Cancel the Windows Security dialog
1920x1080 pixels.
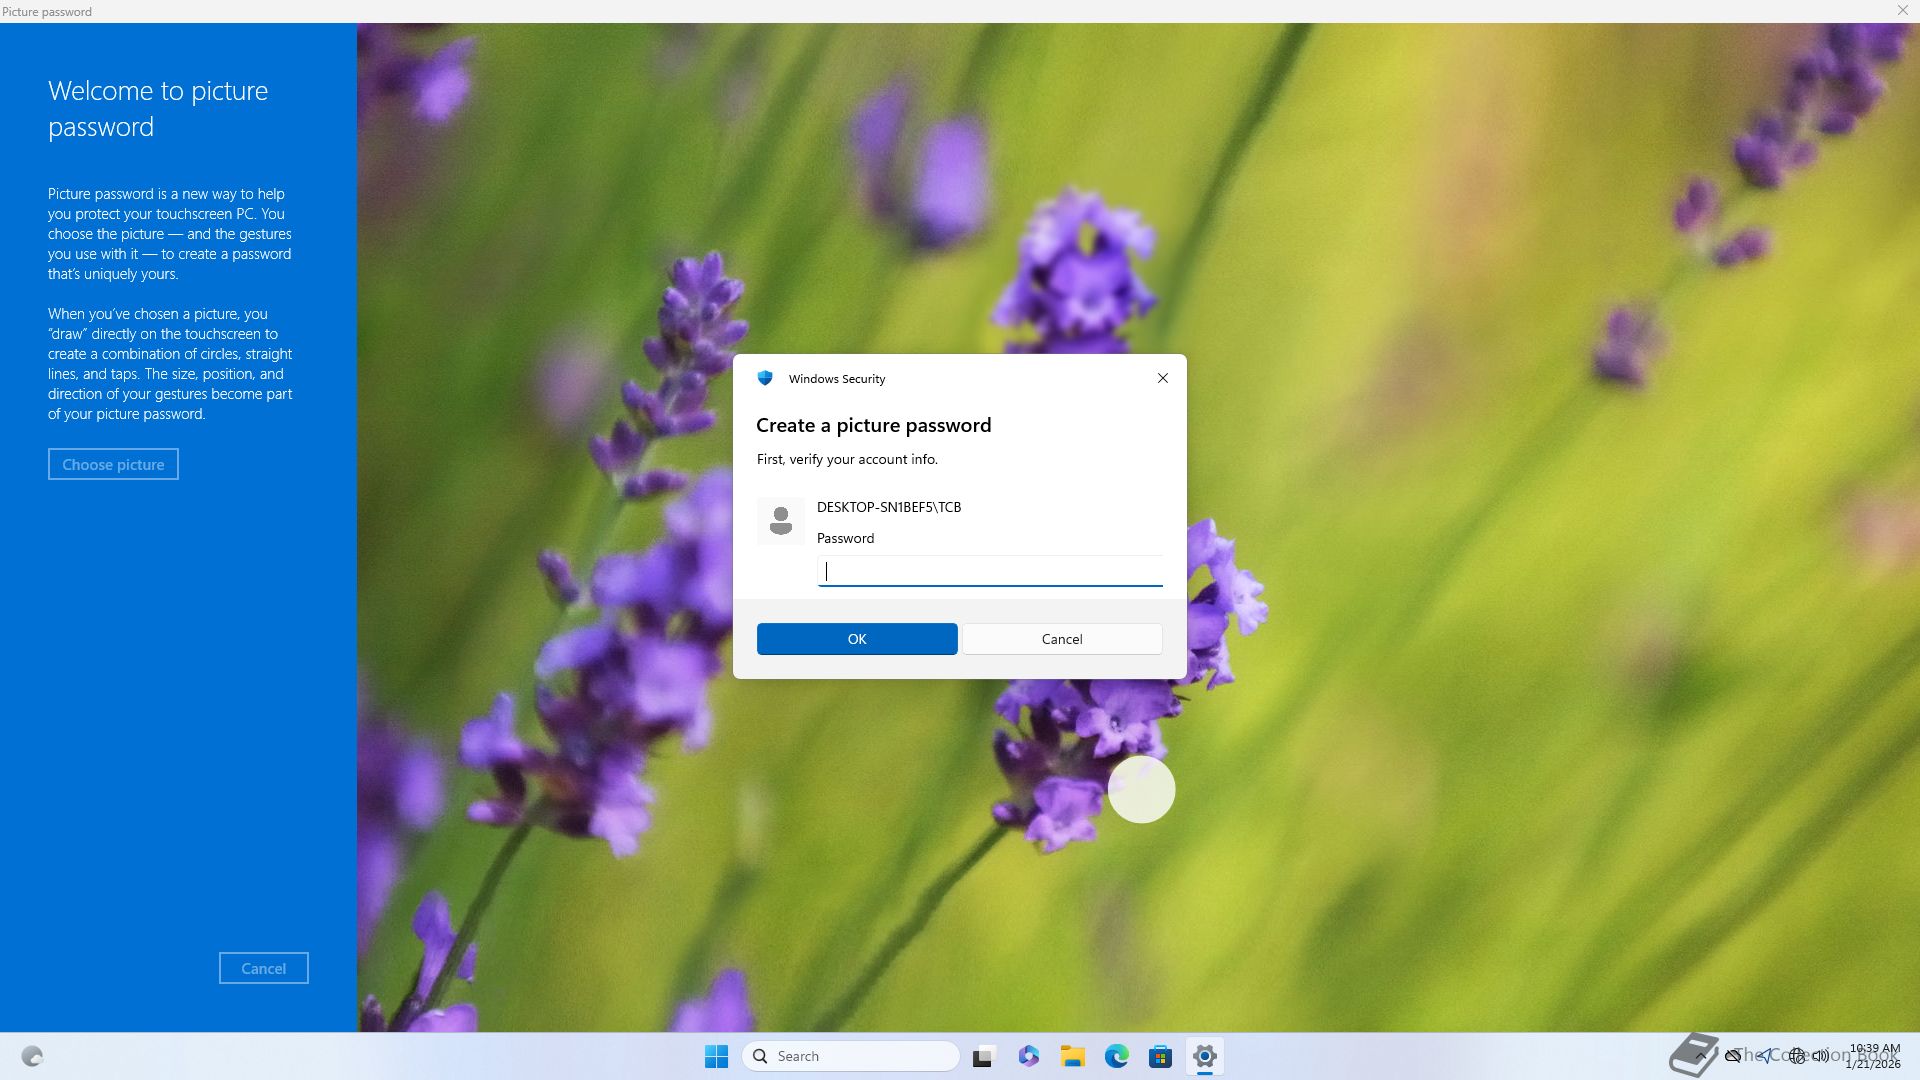tap(1062, 639)
